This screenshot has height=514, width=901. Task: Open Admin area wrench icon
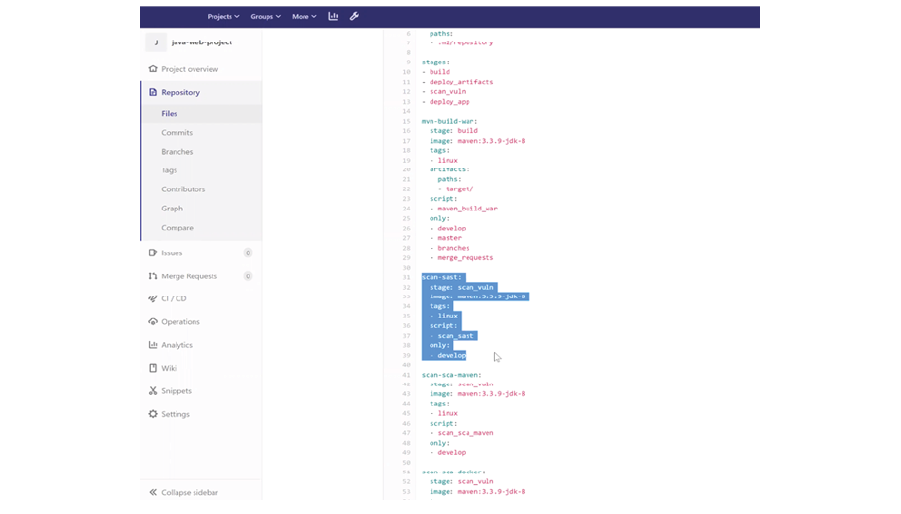354,16
